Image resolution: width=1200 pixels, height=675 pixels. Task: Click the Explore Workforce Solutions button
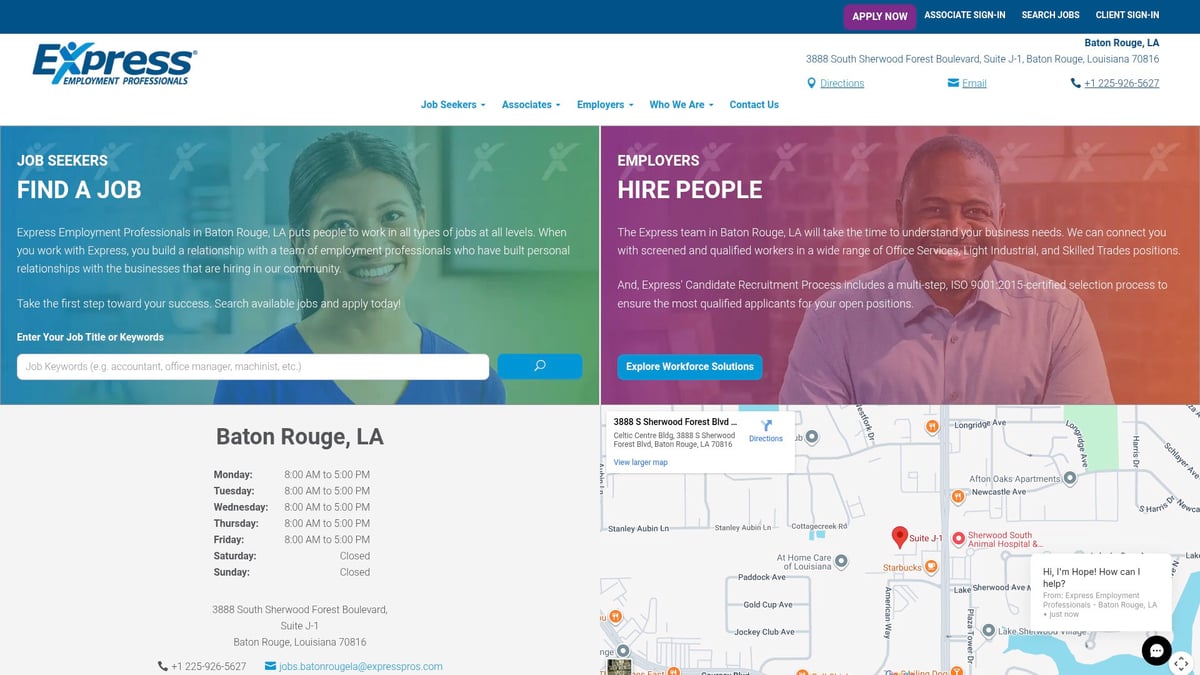pyautogui.click(x=689, y=367)
